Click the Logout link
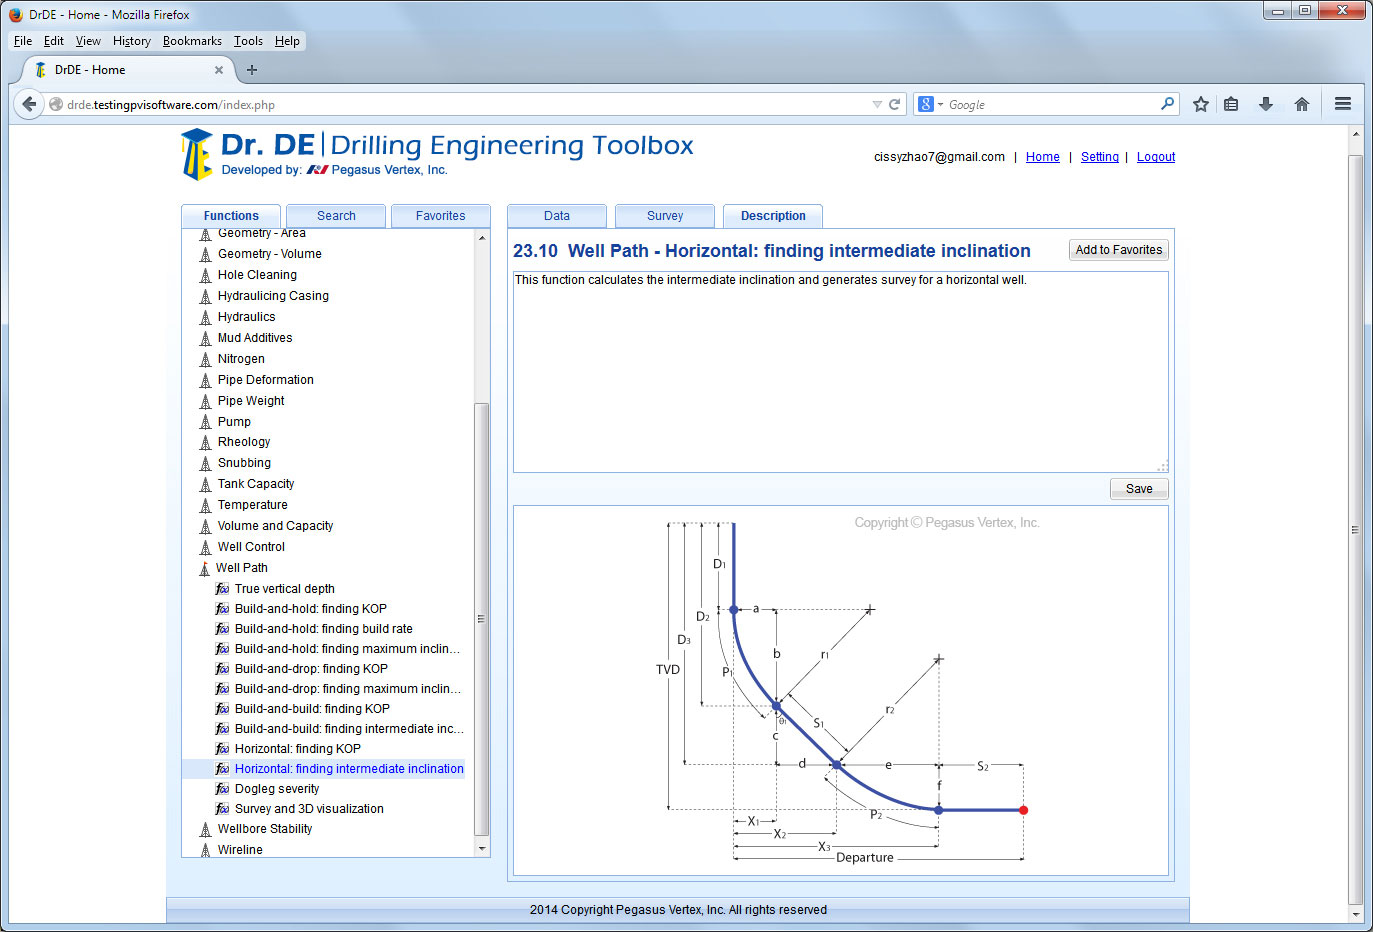Screen dimensions: 1373x932 pyautogui.click(x=1155, y=157)
